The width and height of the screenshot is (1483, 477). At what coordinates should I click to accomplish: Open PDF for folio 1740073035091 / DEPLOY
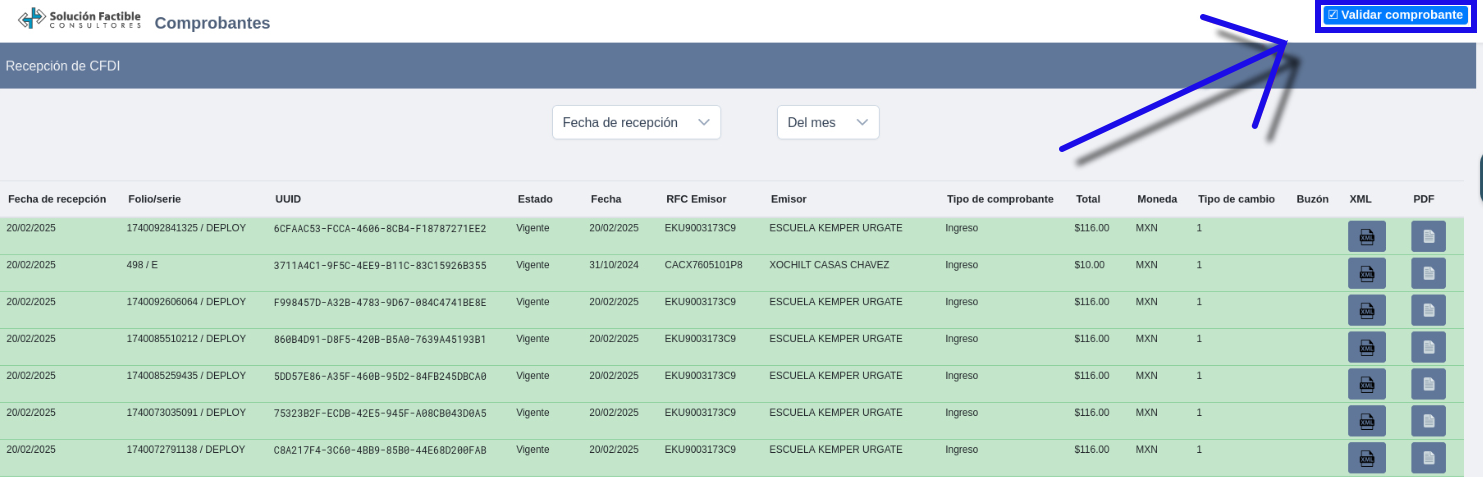point(1428,421)
